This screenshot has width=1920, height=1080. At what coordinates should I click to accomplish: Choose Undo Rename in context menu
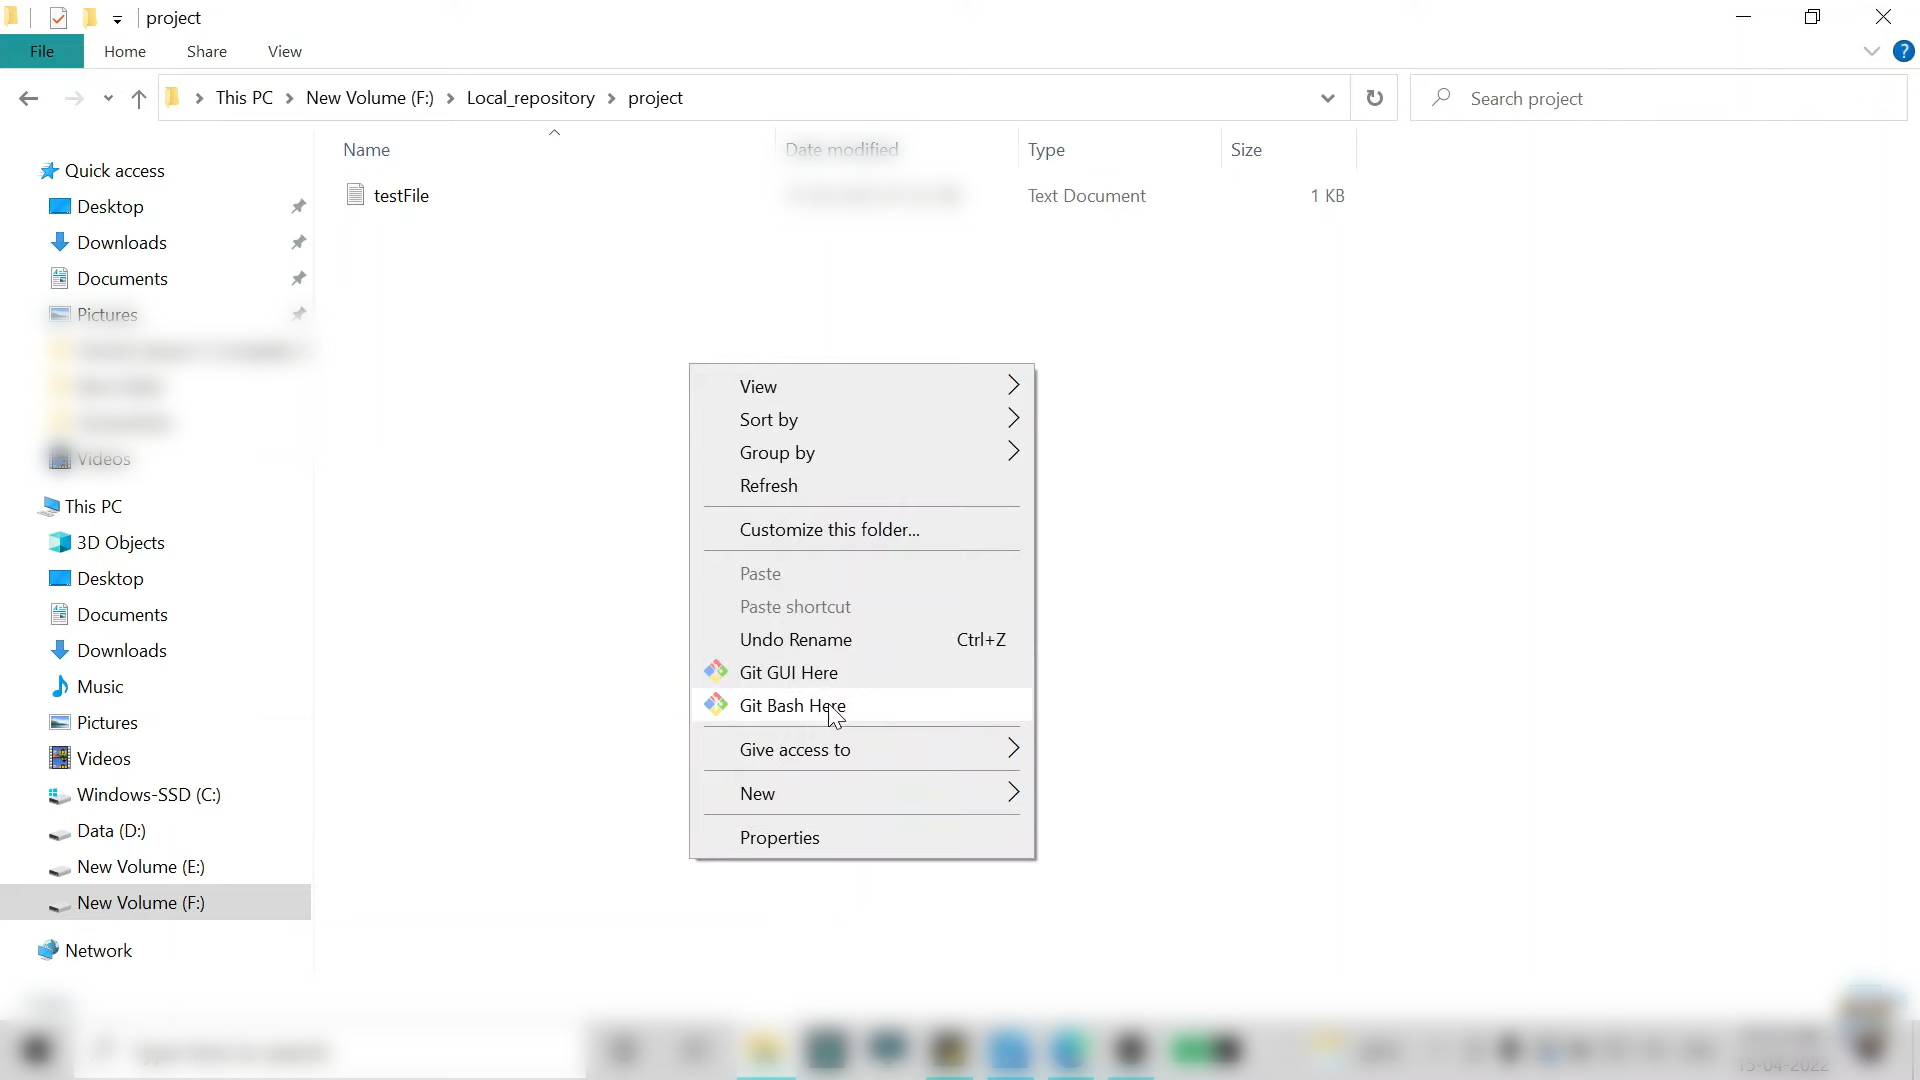(x=862, y=640)
